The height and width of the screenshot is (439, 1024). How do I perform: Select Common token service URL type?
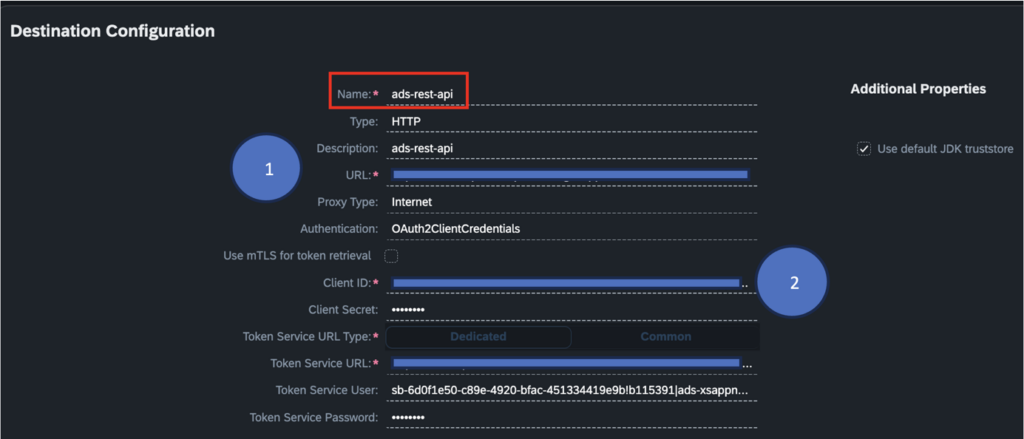pyautogui.click(x=665, y=337)
